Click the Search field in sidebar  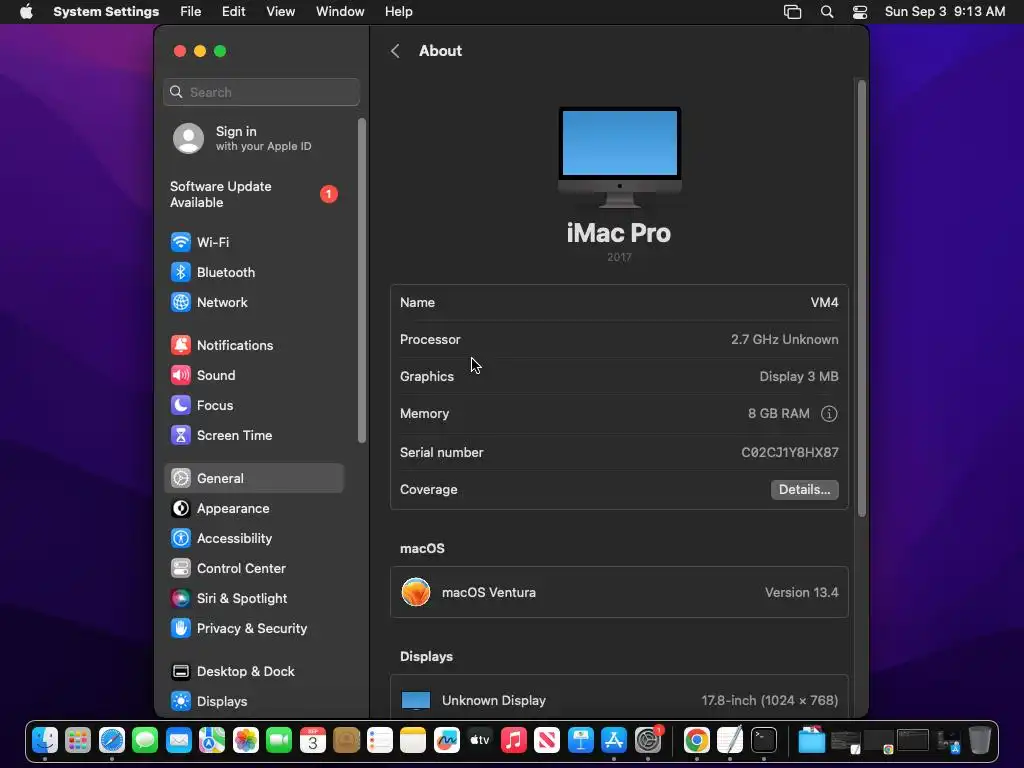(x=261, y=92)
